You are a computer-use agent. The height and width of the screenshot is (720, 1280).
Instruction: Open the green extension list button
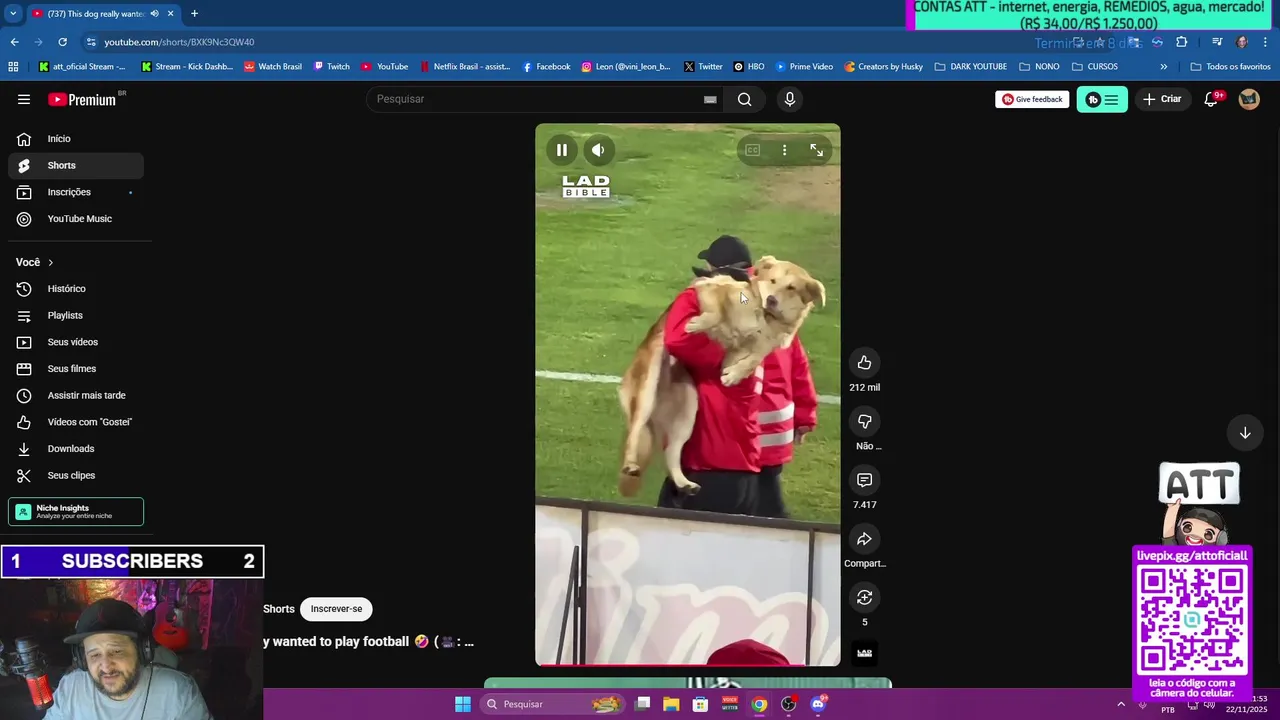[x=1102, y=99]
